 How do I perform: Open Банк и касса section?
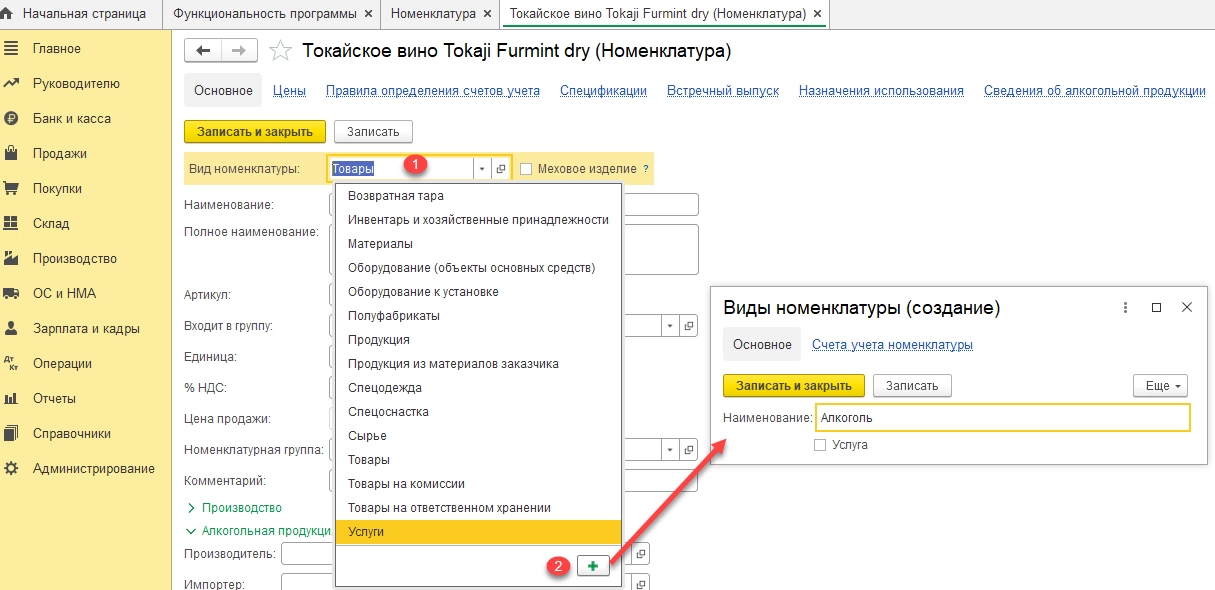72,118
